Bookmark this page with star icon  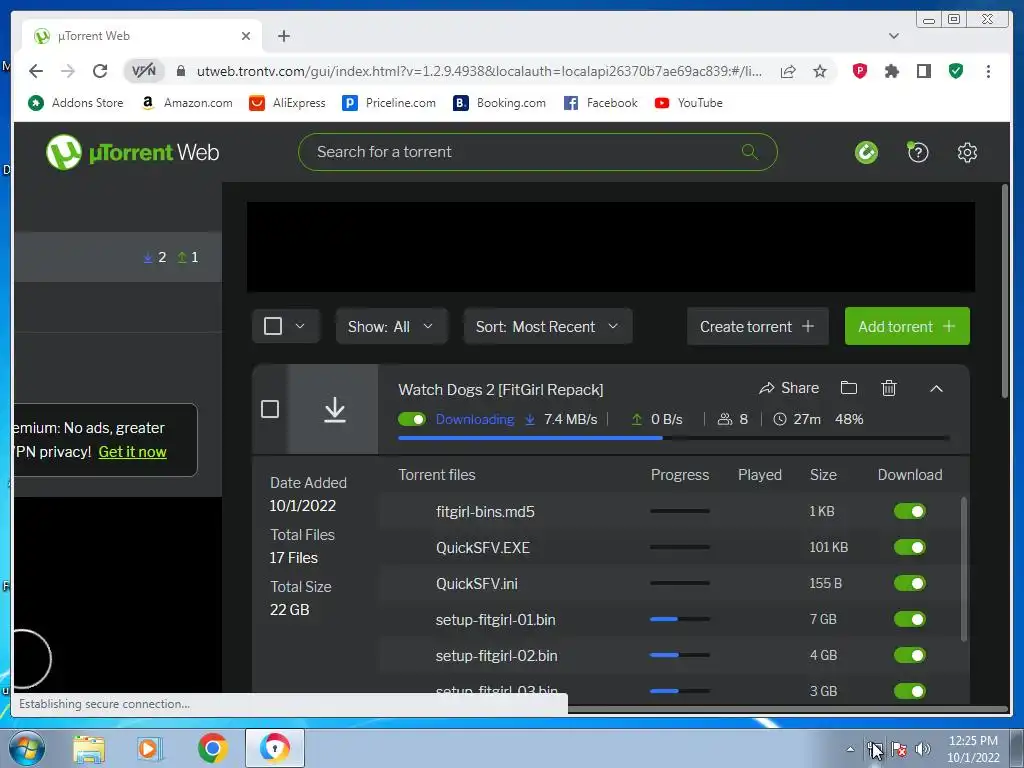click(x=820, y=71)
